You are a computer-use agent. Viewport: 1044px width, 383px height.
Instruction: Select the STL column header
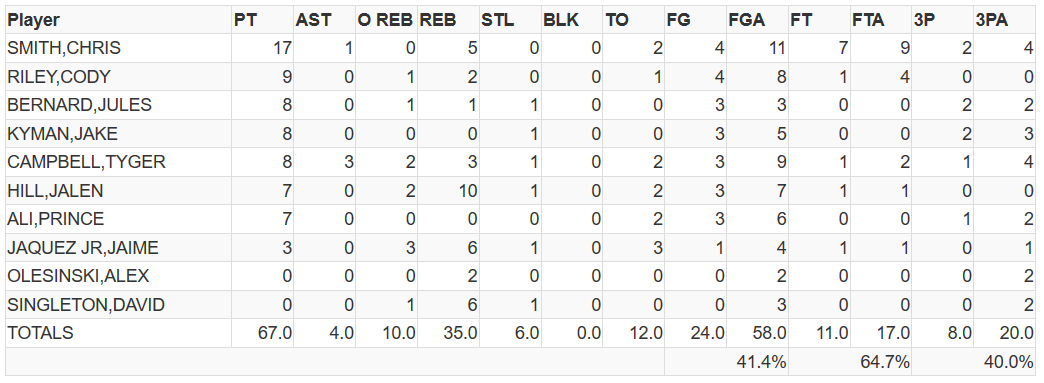(x=510, y=20)
